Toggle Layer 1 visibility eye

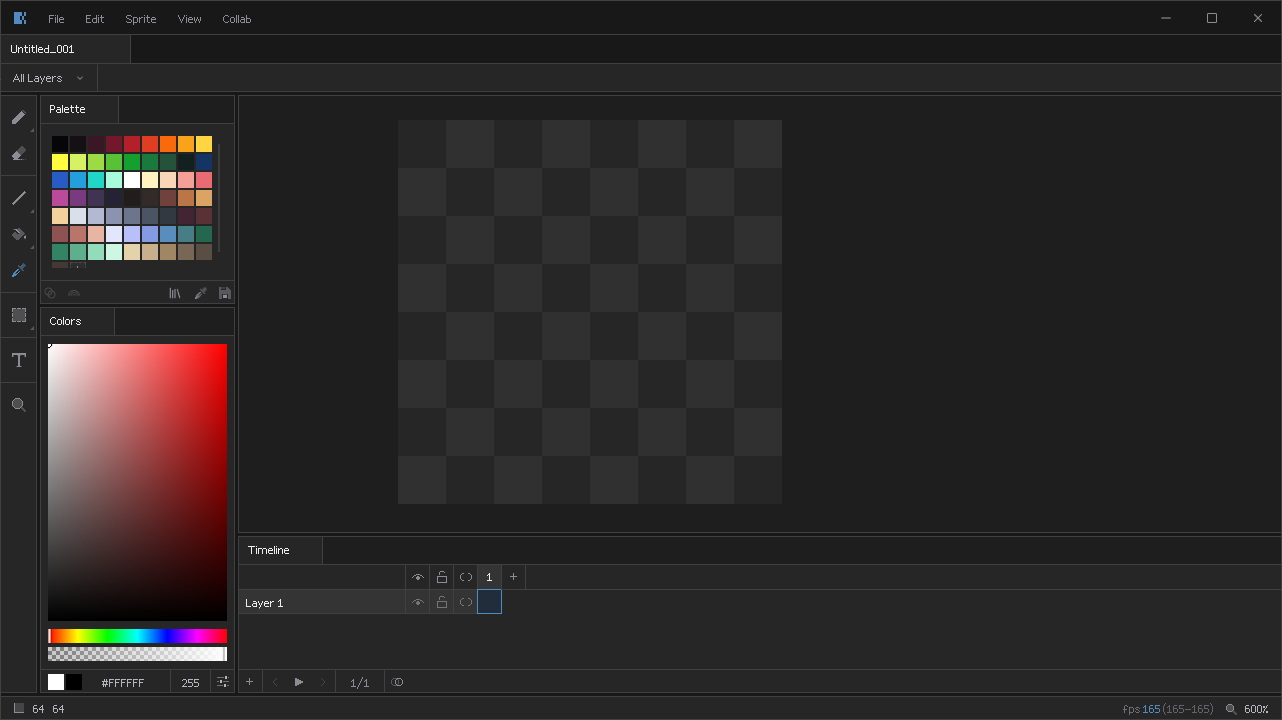coord(418,602)
